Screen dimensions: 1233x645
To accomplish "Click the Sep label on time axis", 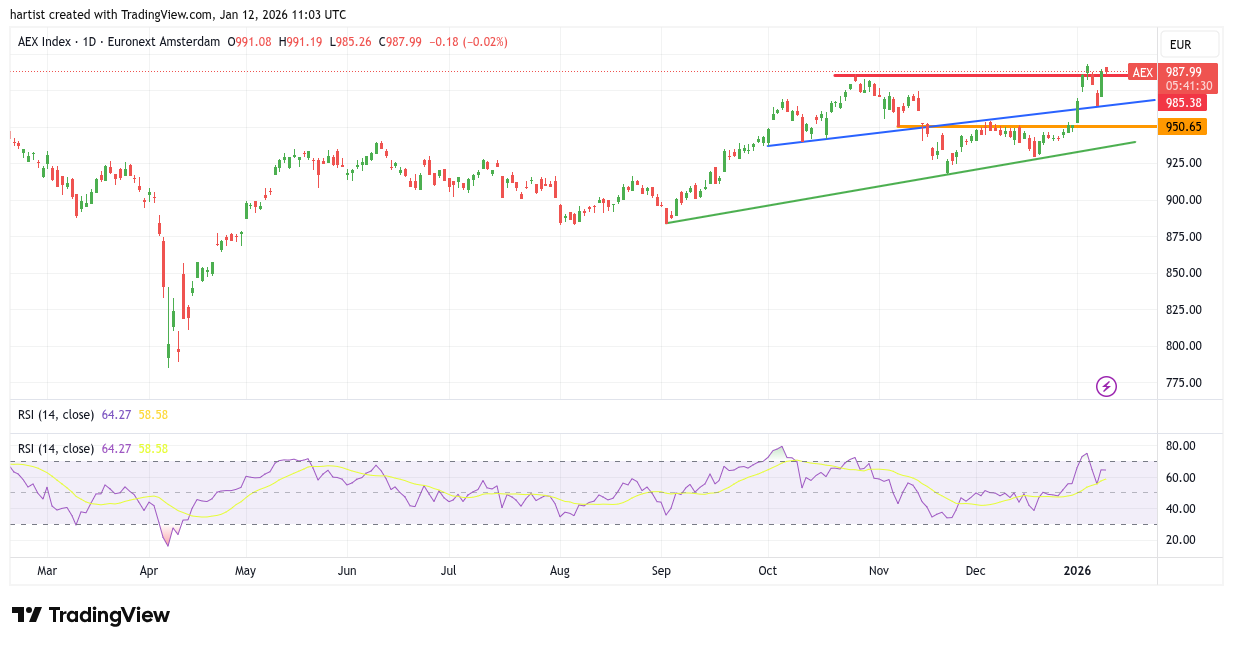I will [x=661, y=571].
